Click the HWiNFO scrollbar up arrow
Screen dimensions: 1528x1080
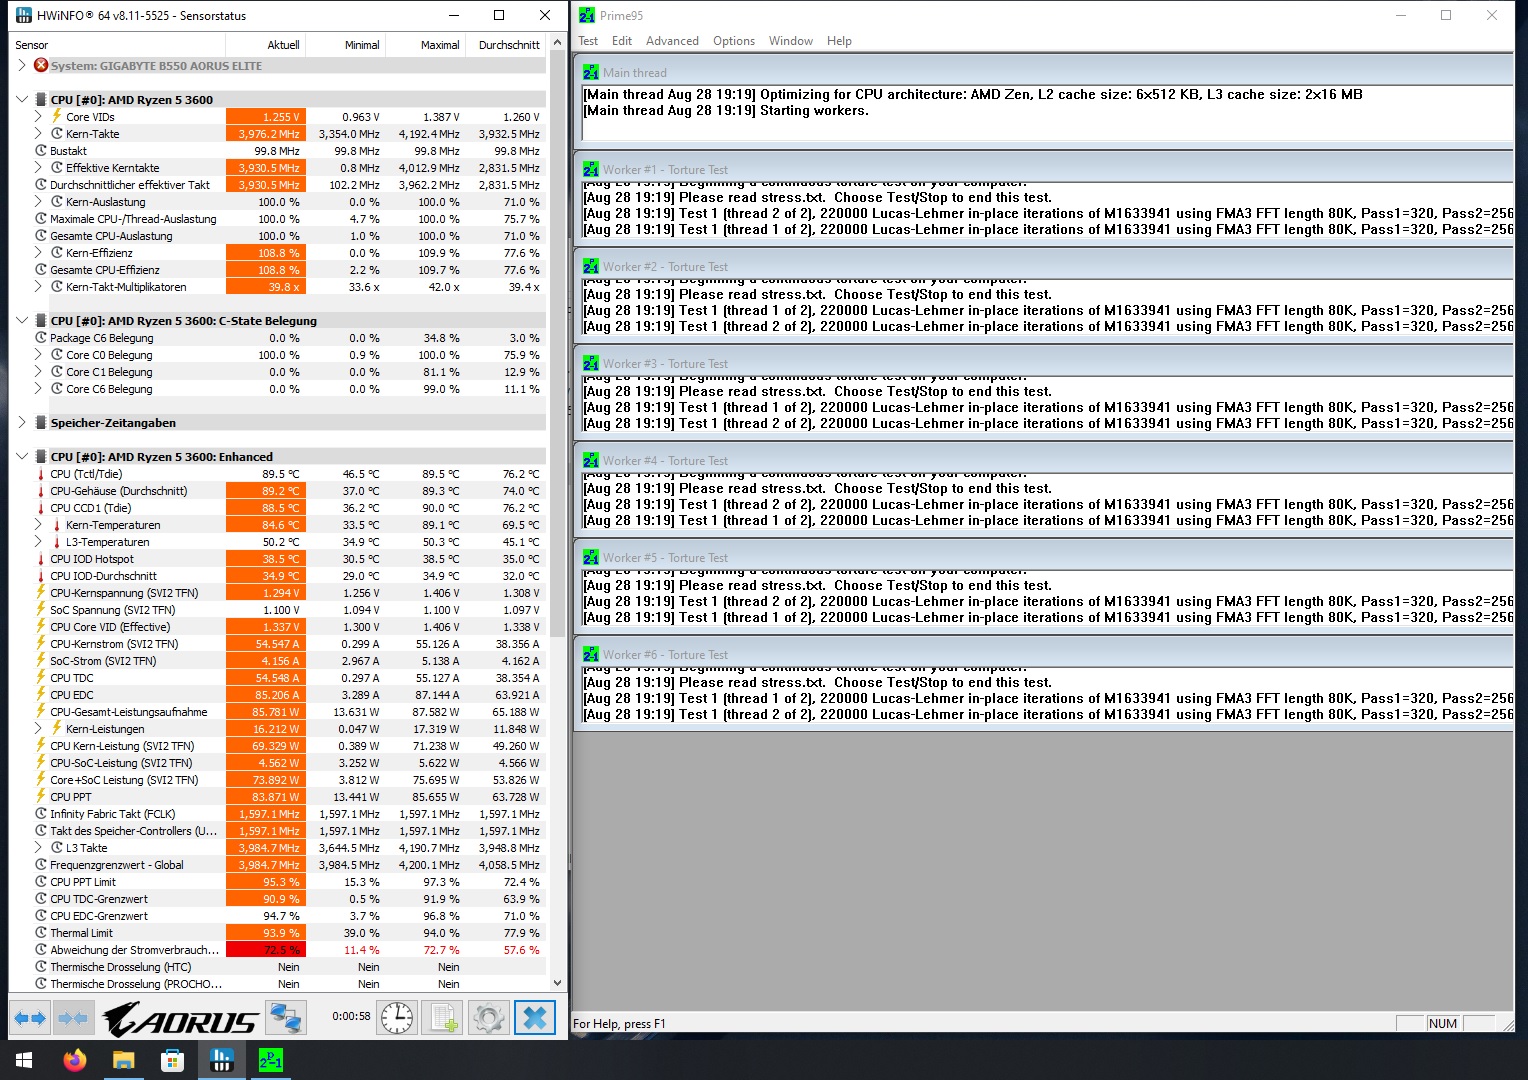557,44
